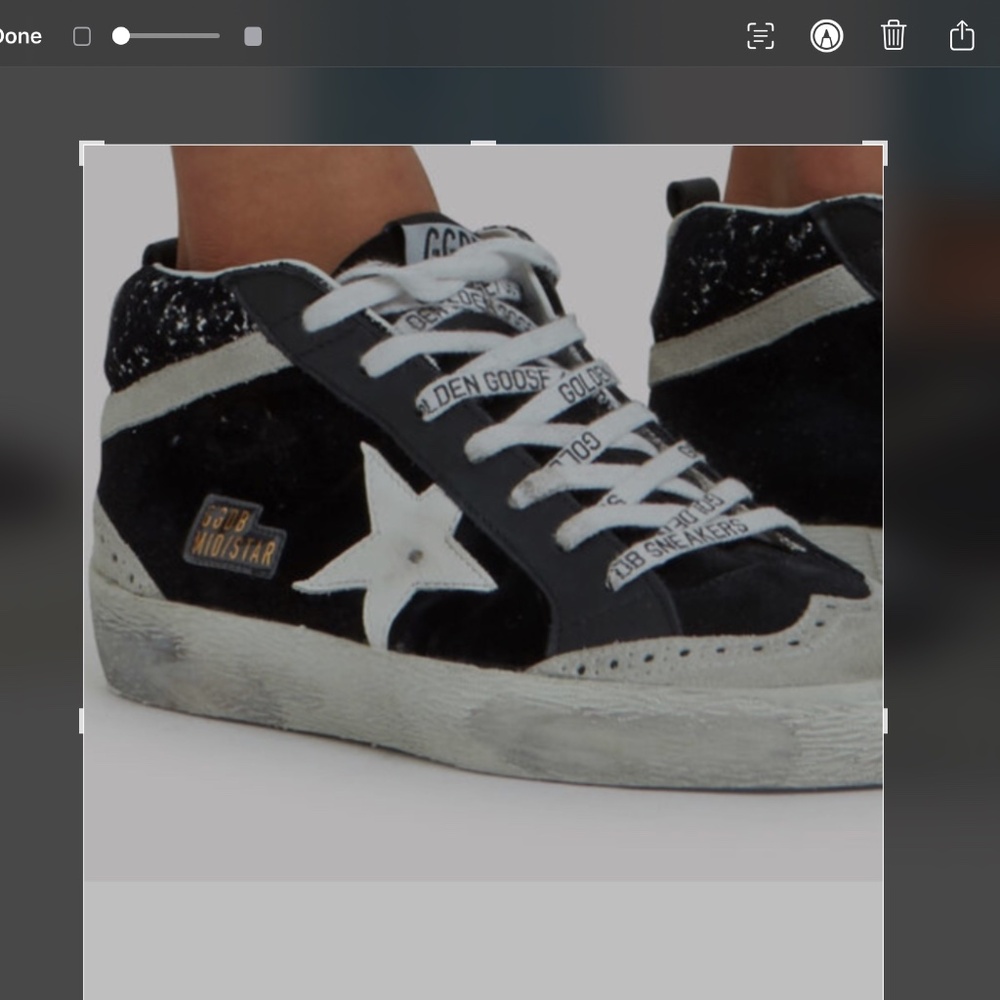Click the small outlined square icon
The height and width of the screenshot is (1000, 1000).
pos(82,36)
